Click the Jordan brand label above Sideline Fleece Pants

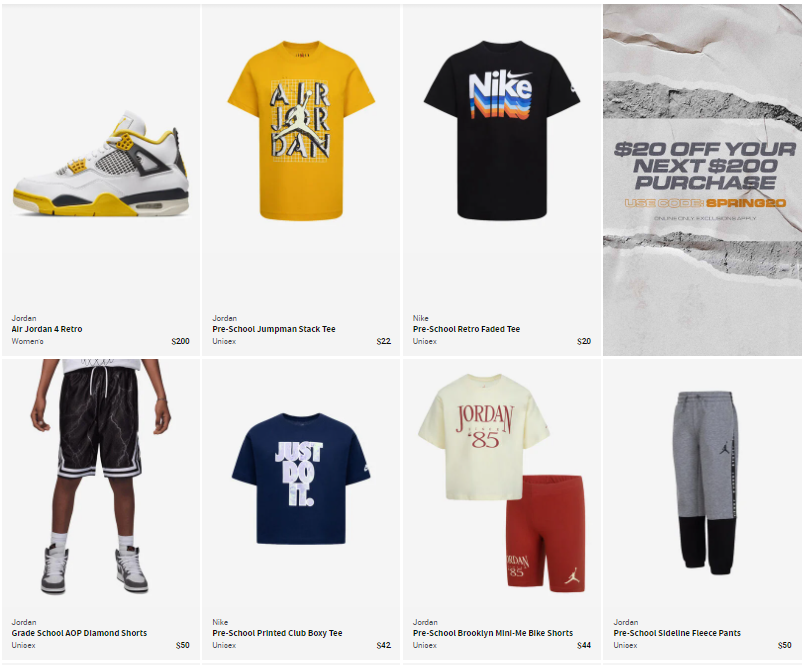625,622
